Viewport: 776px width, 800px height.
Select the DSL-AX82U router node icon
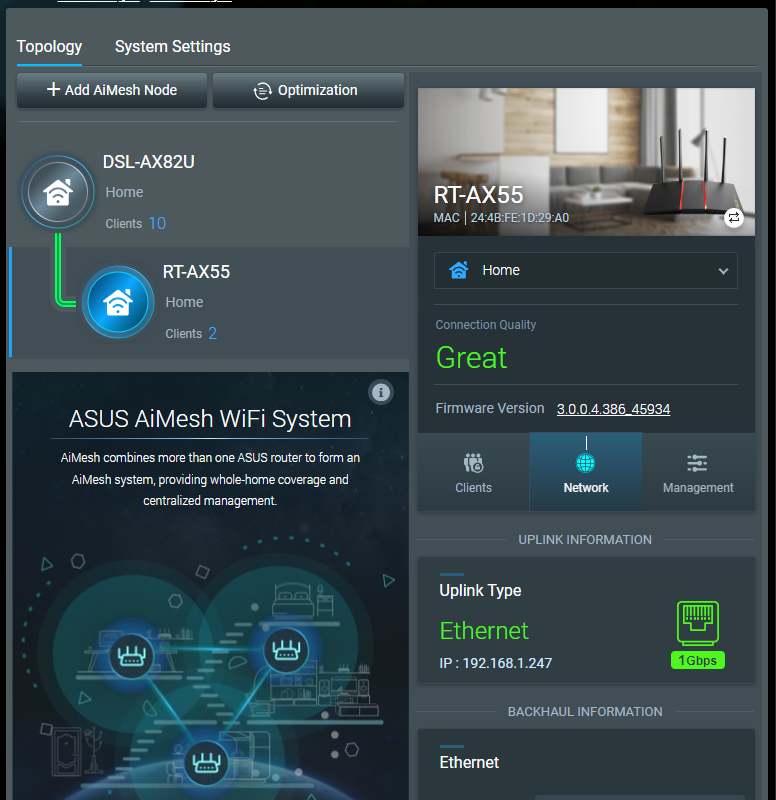pos(58,192)
